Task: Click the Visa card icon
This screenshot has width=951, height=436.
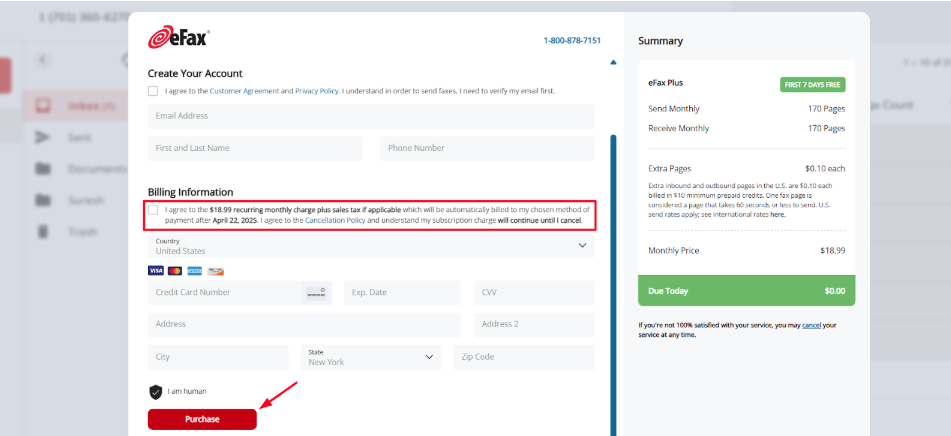Action: coord(156,270)
